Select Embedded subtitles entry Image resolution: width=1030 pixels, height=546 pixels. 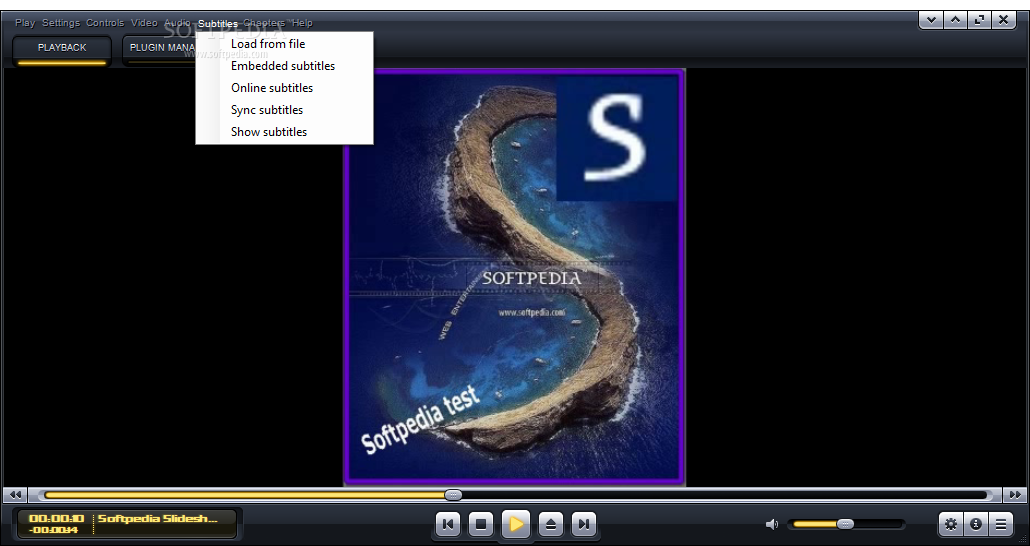284,66
